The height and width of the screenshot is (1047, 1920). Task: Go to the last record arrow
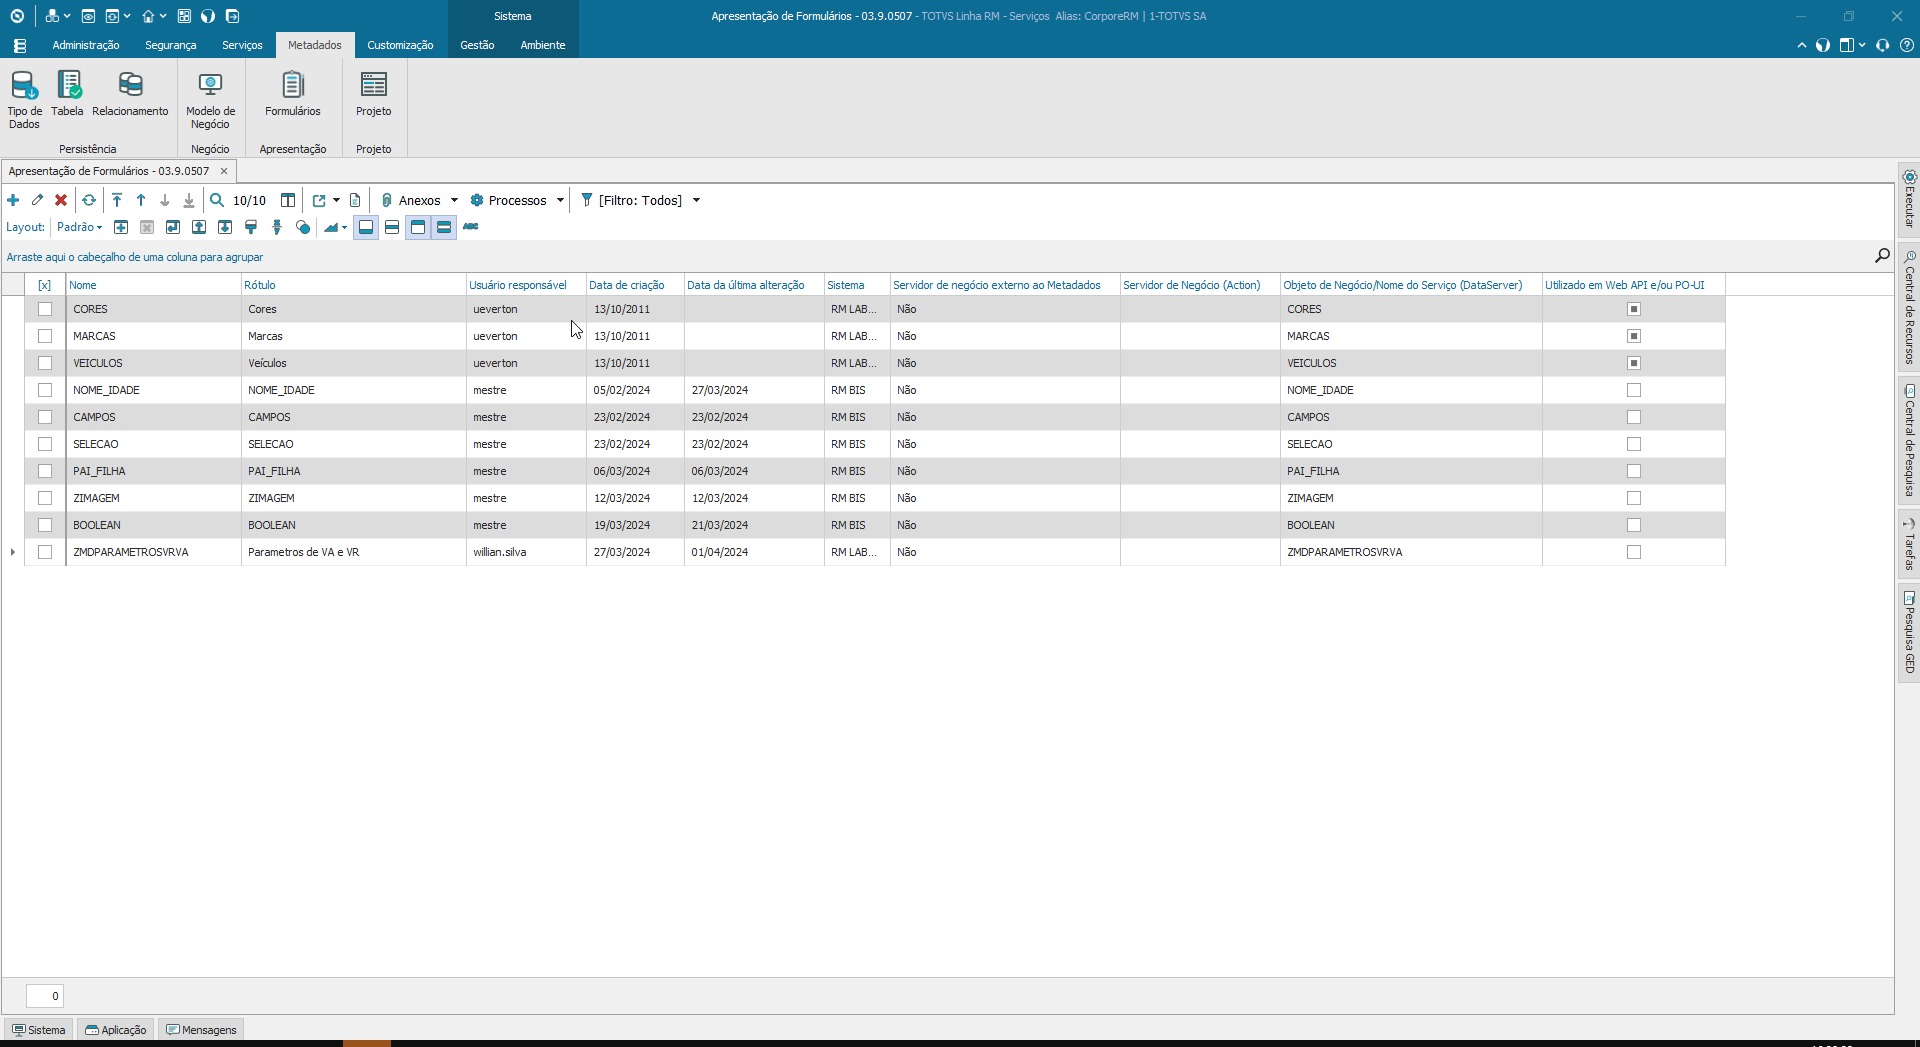(189, 200)
